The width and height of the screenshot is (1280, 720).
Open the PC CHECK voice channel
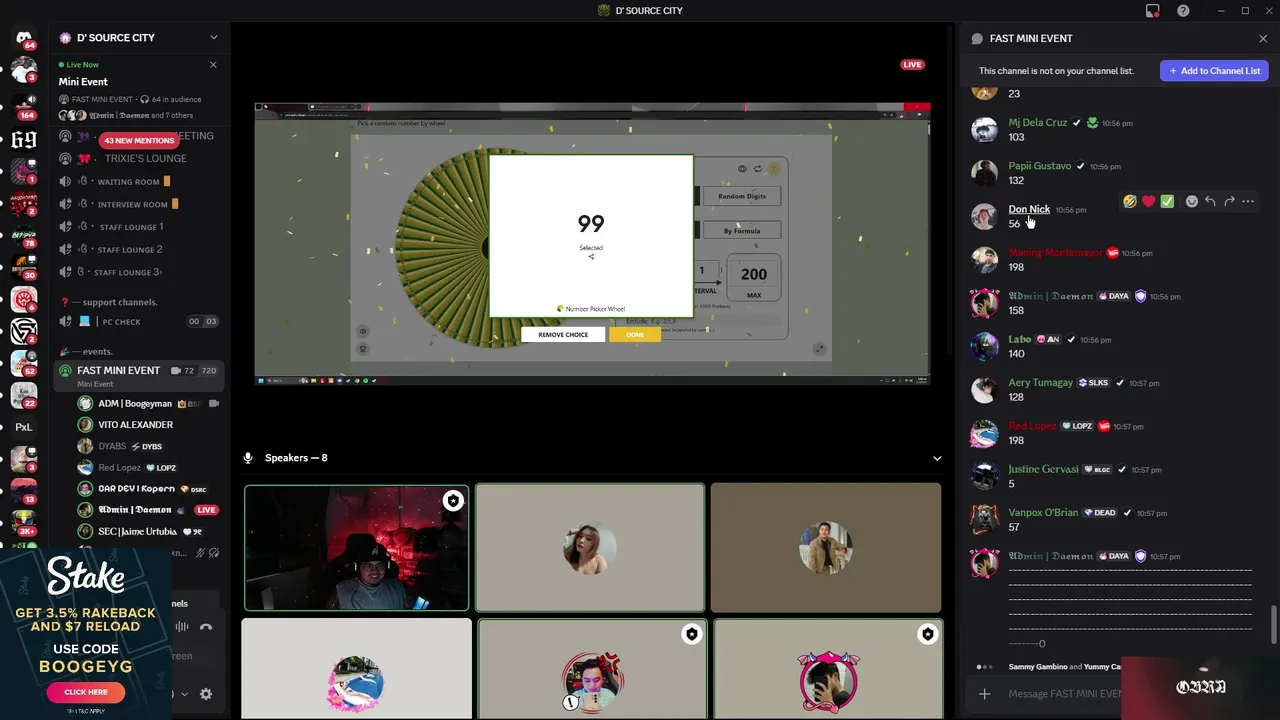click(137, 321)
